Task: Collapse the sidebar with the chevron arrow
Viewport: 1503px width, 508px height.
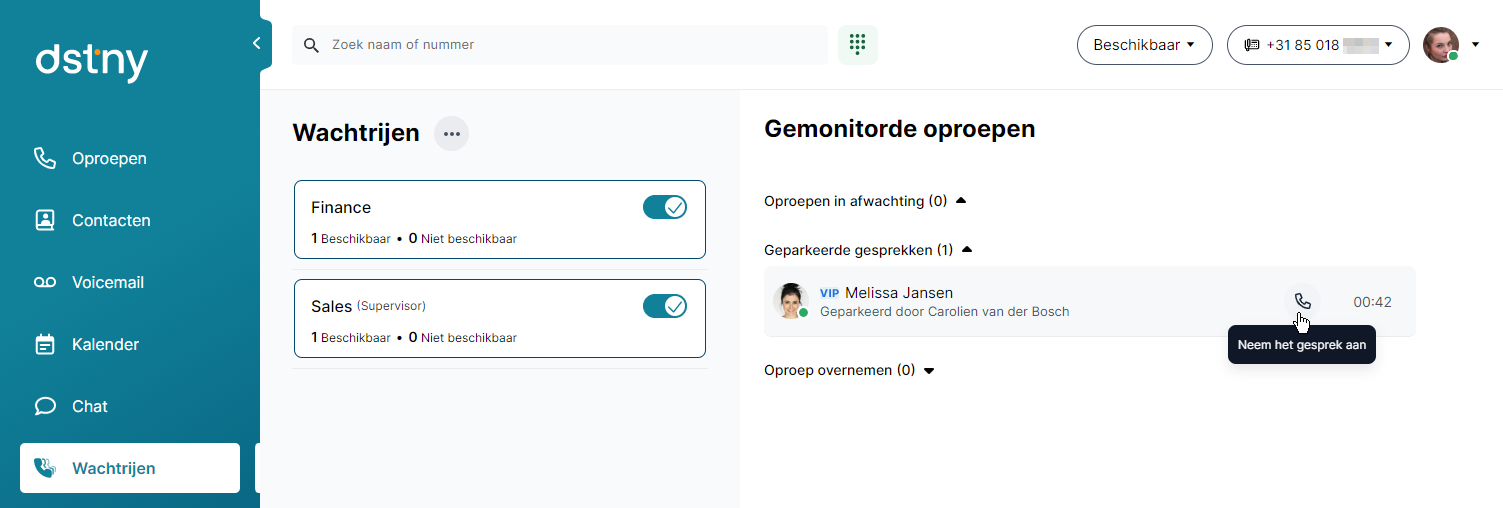Action: pos(256,44)
